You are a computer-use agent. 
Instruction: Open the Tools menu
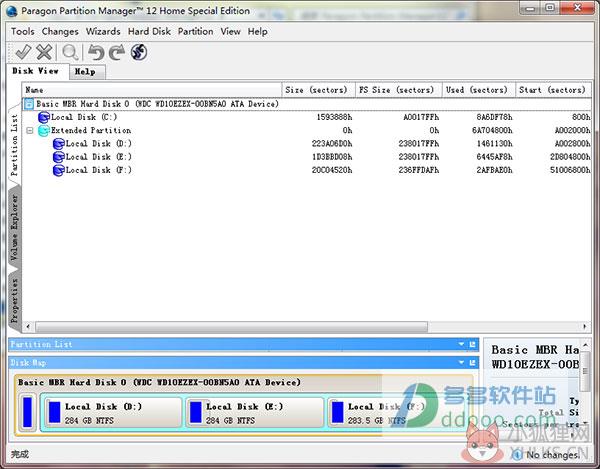pos(23,31)
